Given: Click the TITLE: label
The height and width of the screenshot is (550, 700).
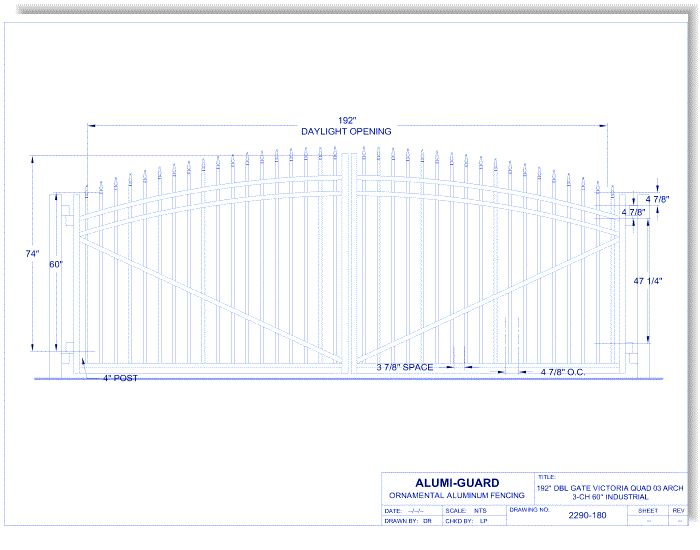Looking at the screenshot, I should (x=546, y=477).
